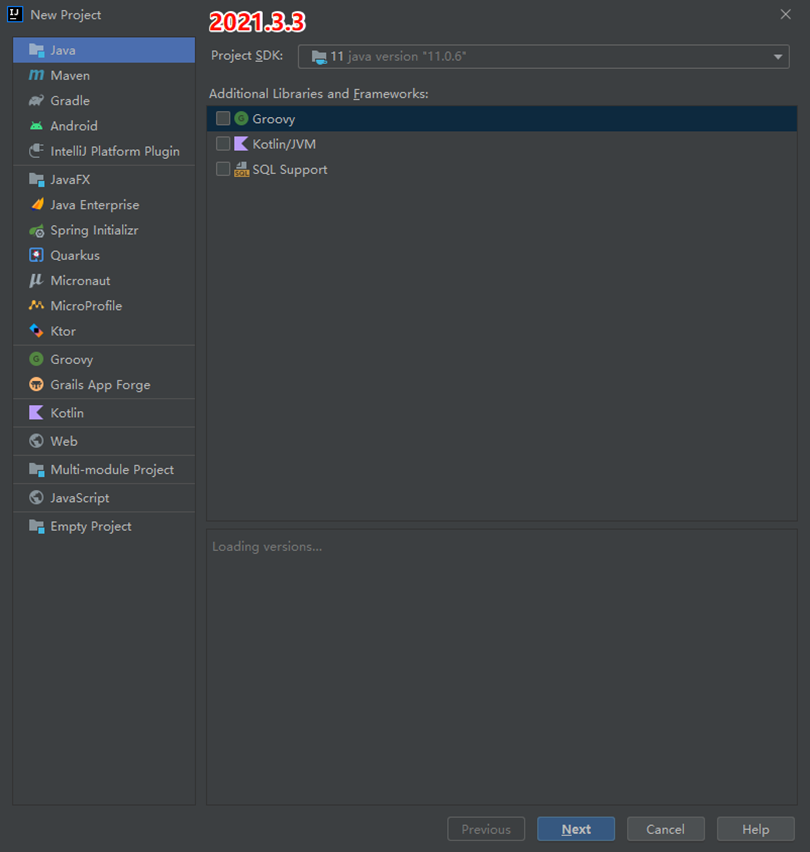
Task: Pick Java Enterprise label in list
Action: (x=95, y=205)
